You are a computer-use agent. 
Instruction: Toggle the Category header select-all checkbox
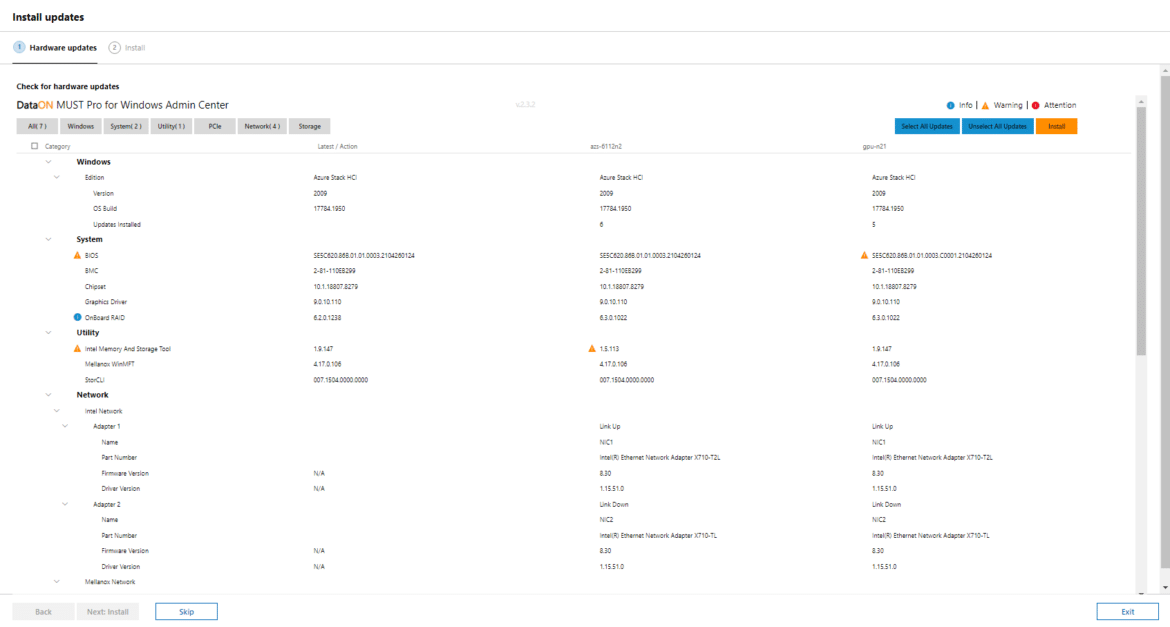(x=34, y=146)
